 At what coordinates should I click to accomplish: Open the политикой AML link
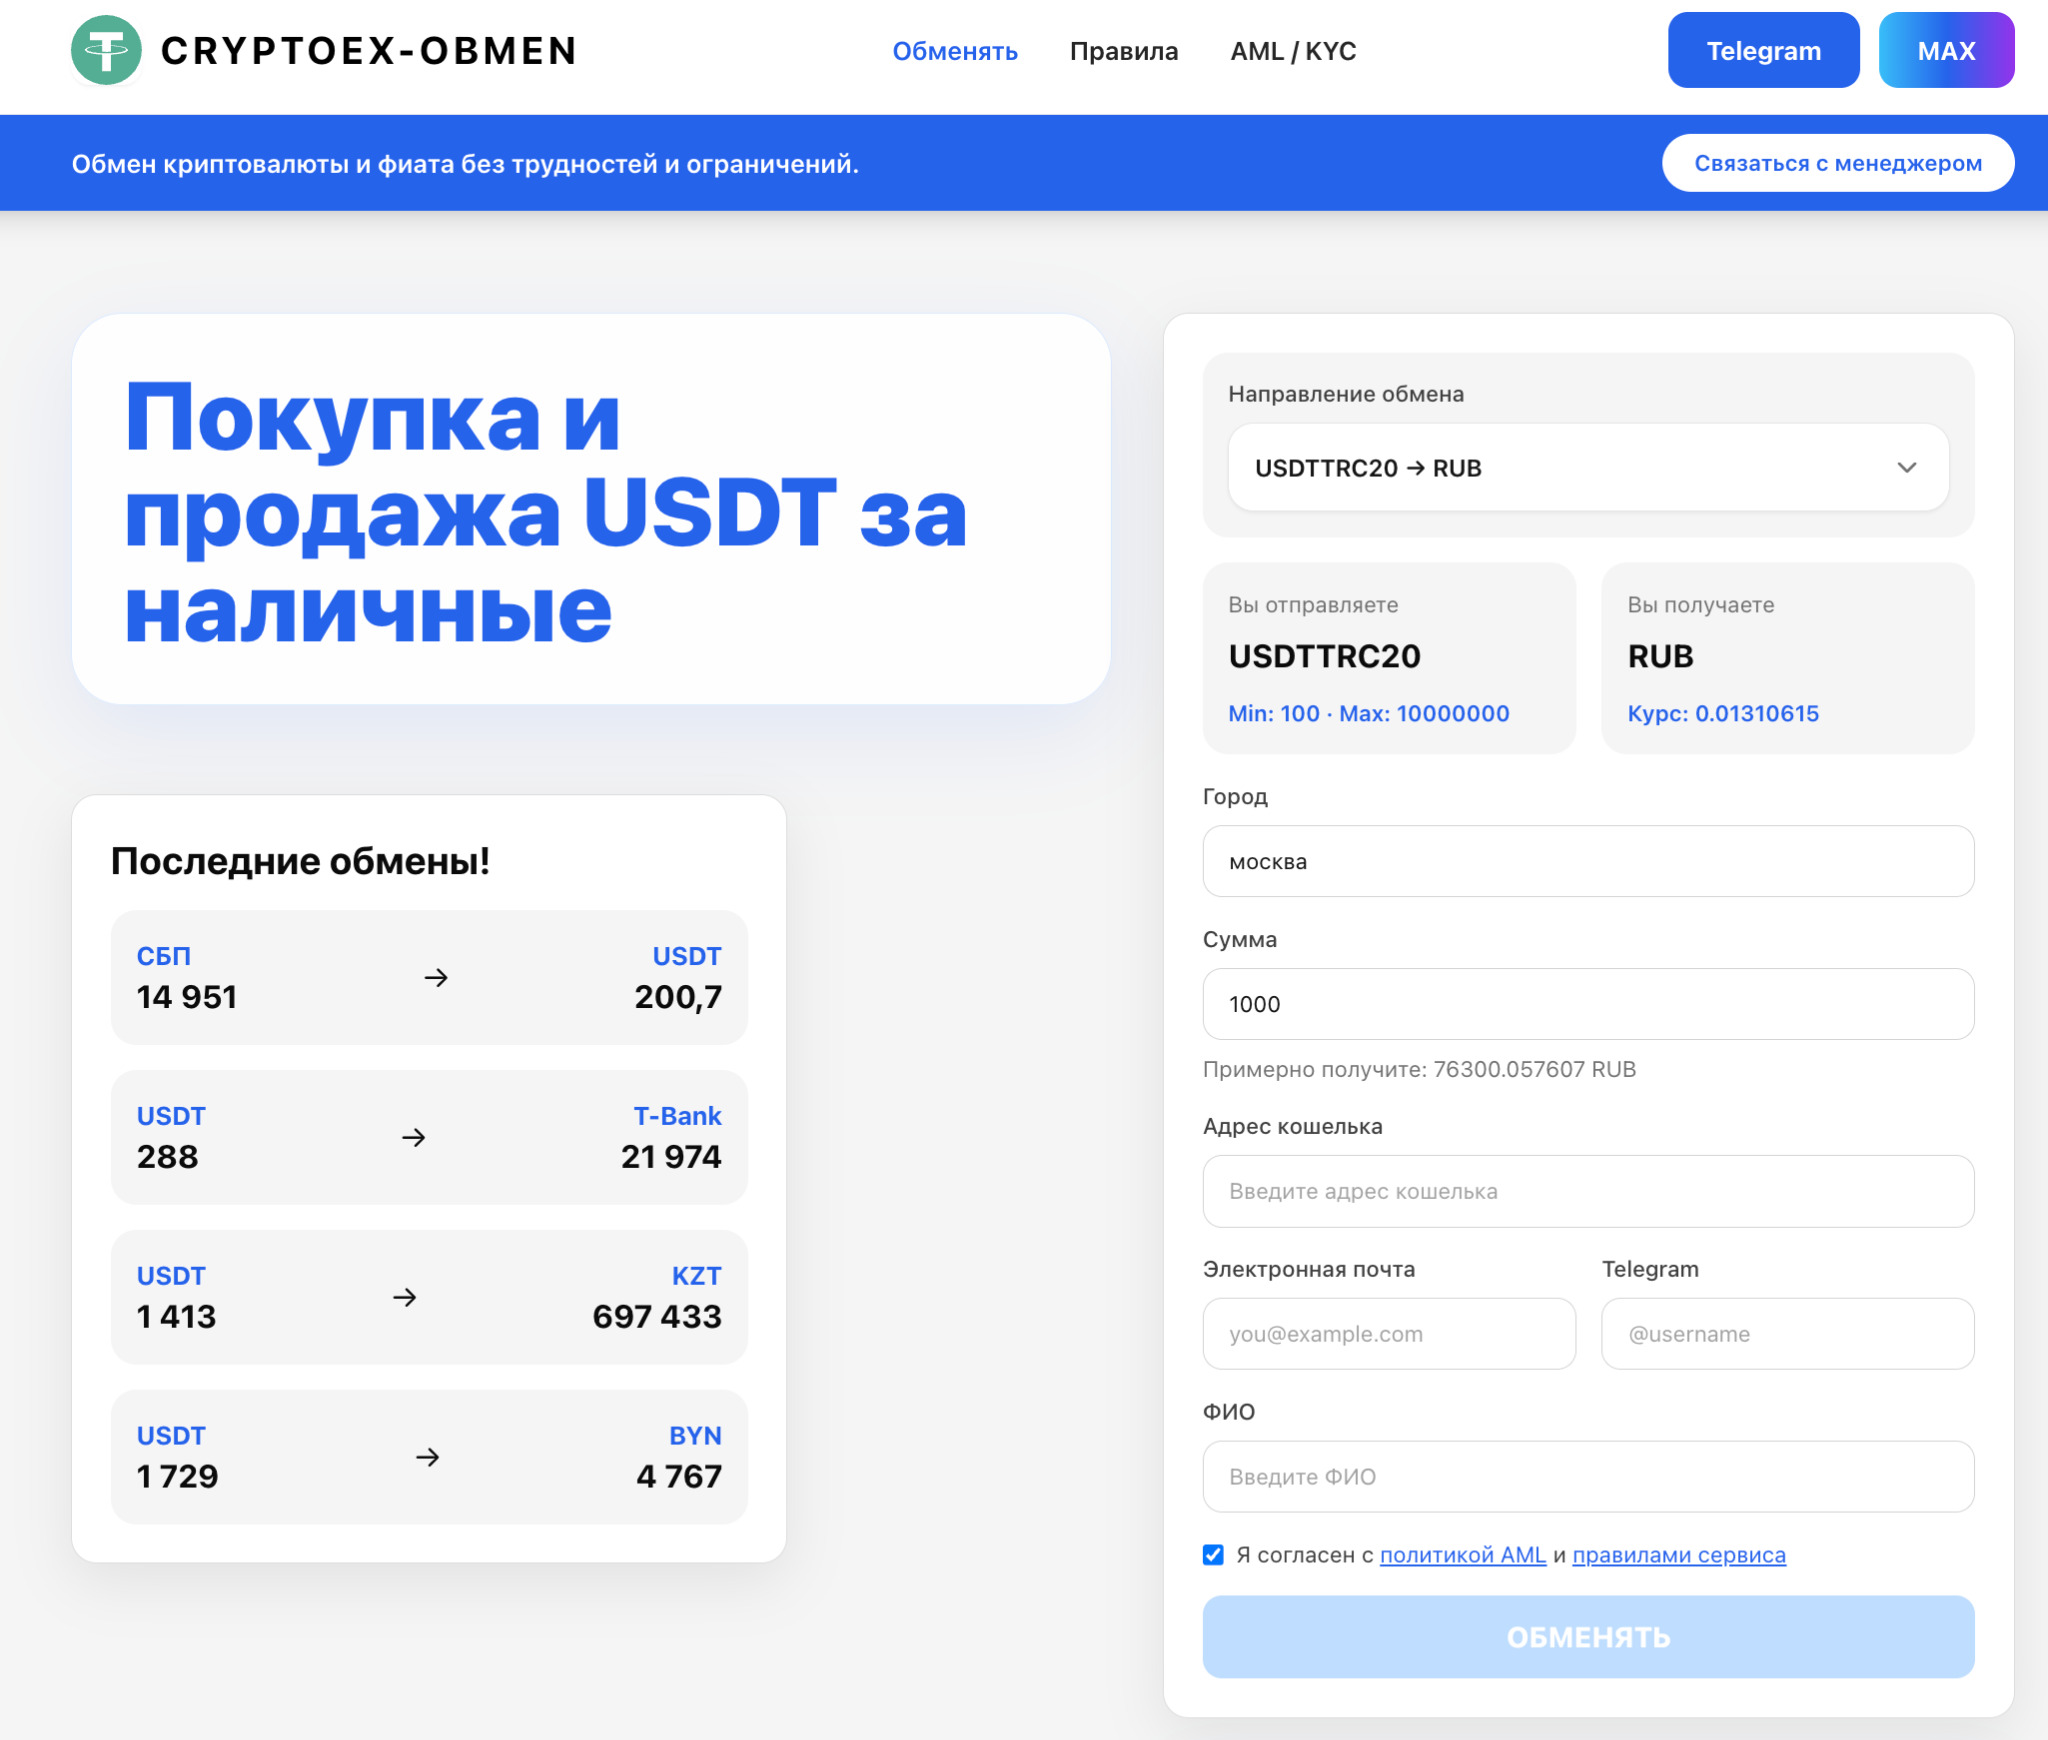pos(1463,1555)
